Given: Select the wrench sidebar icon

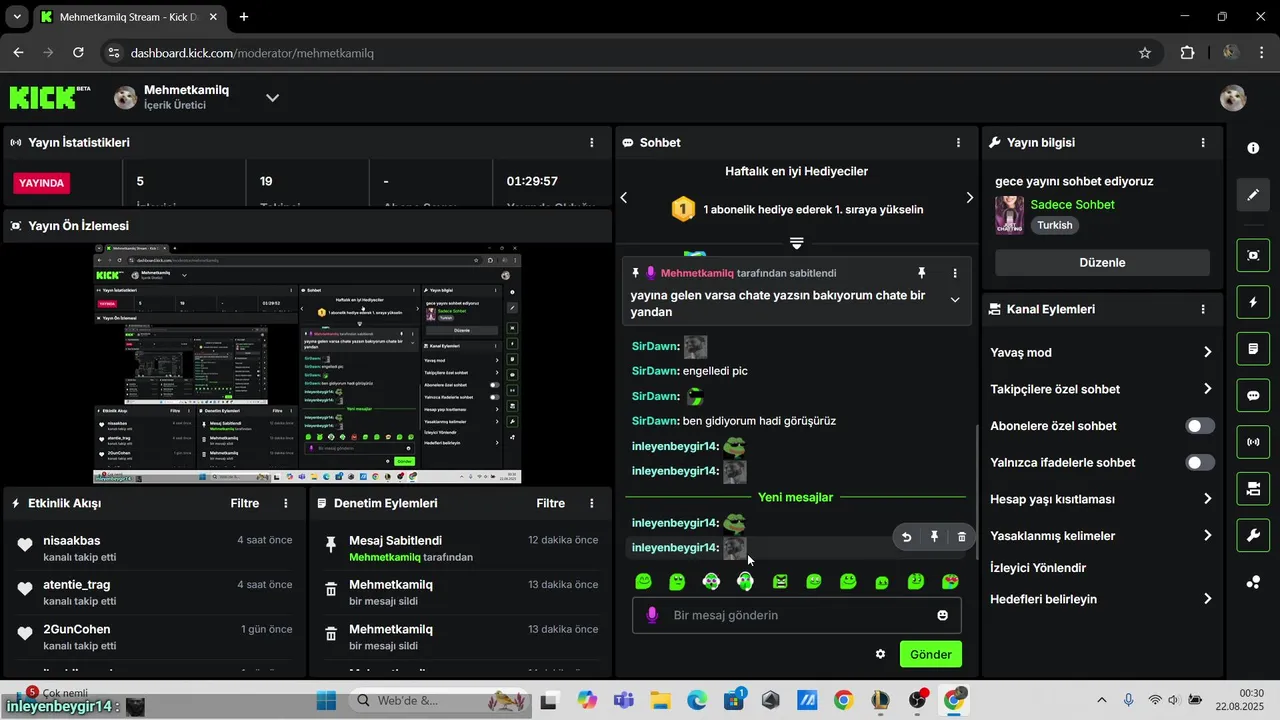Looking at the screenshot, I should tap(1253, 535).
